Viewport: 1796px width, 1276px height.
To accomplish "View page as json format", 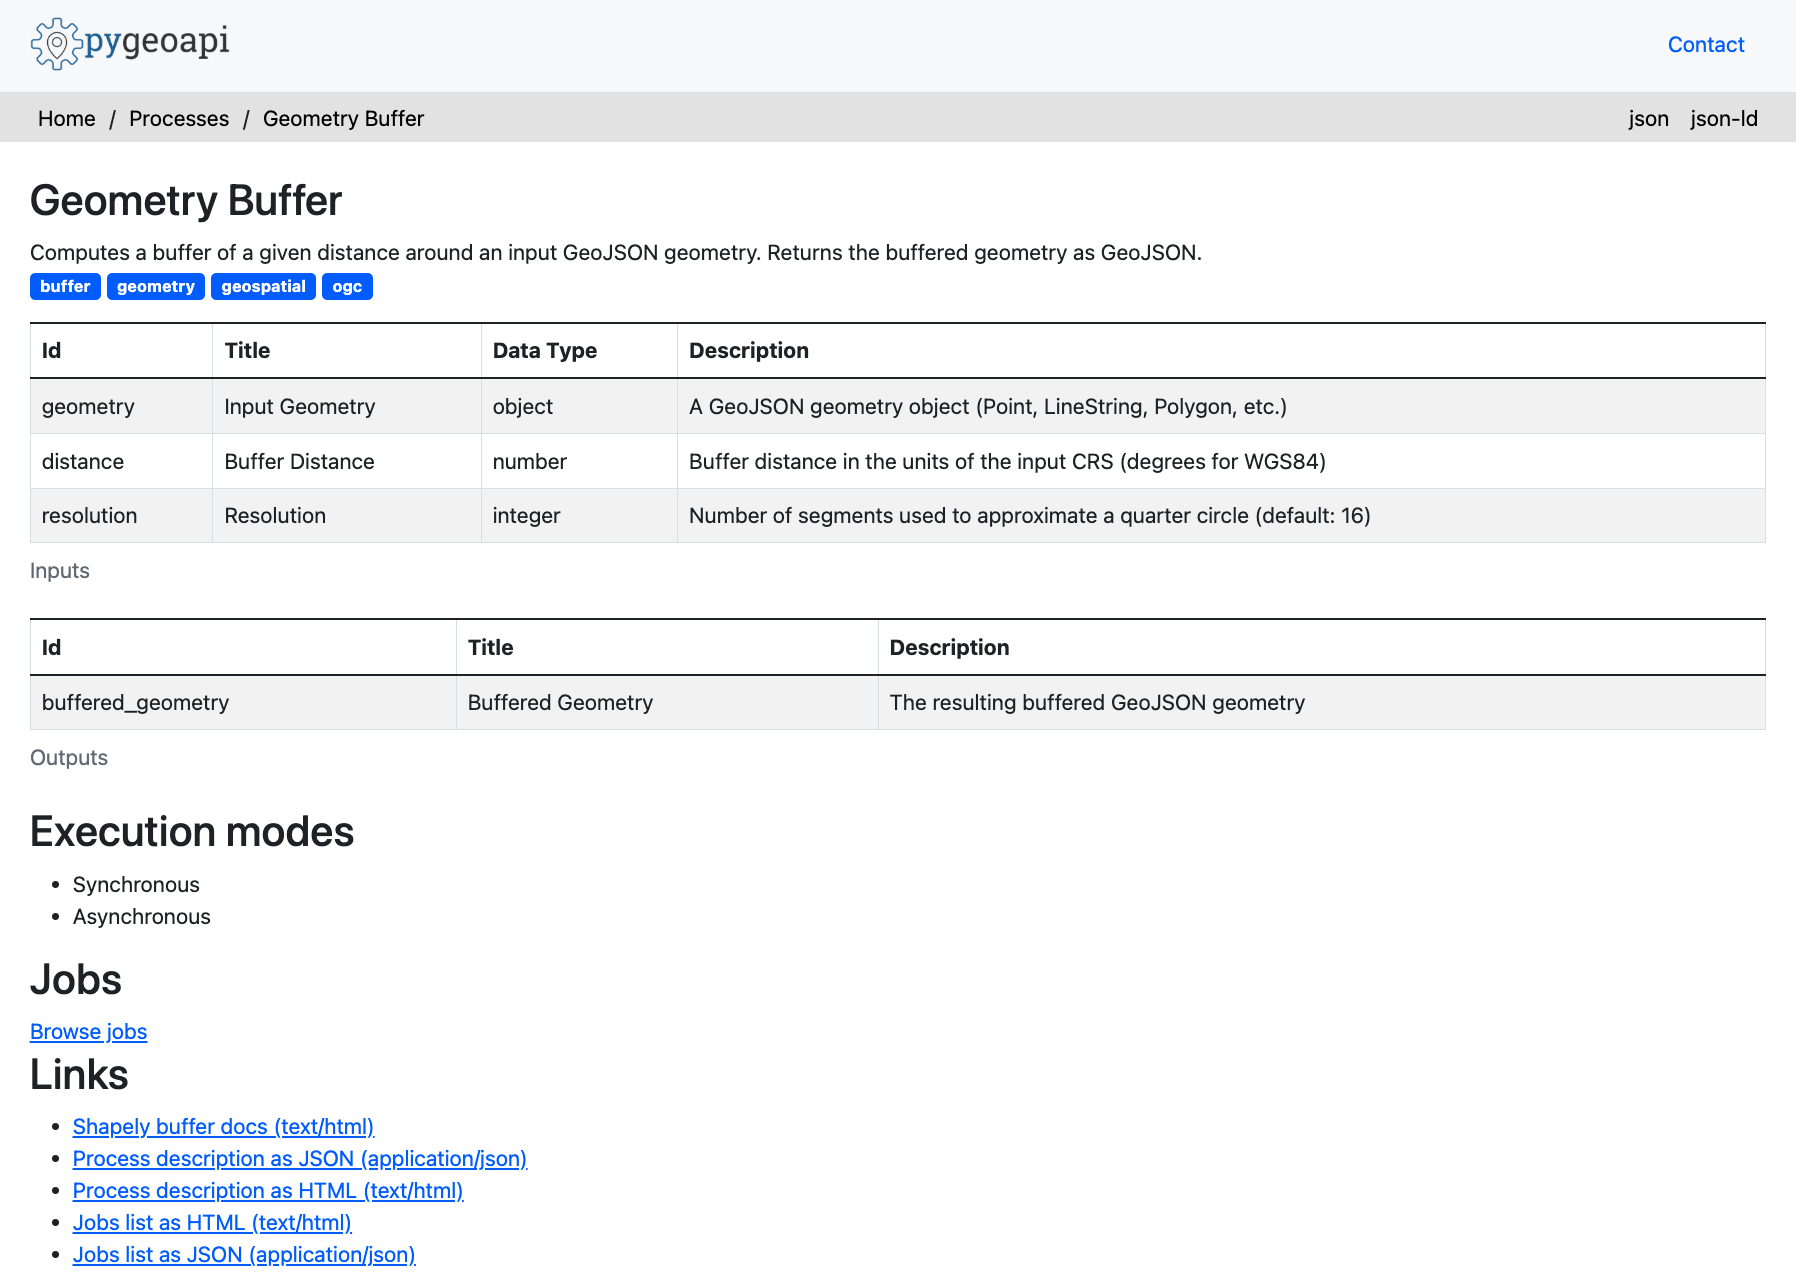I will coord(1648,119).
